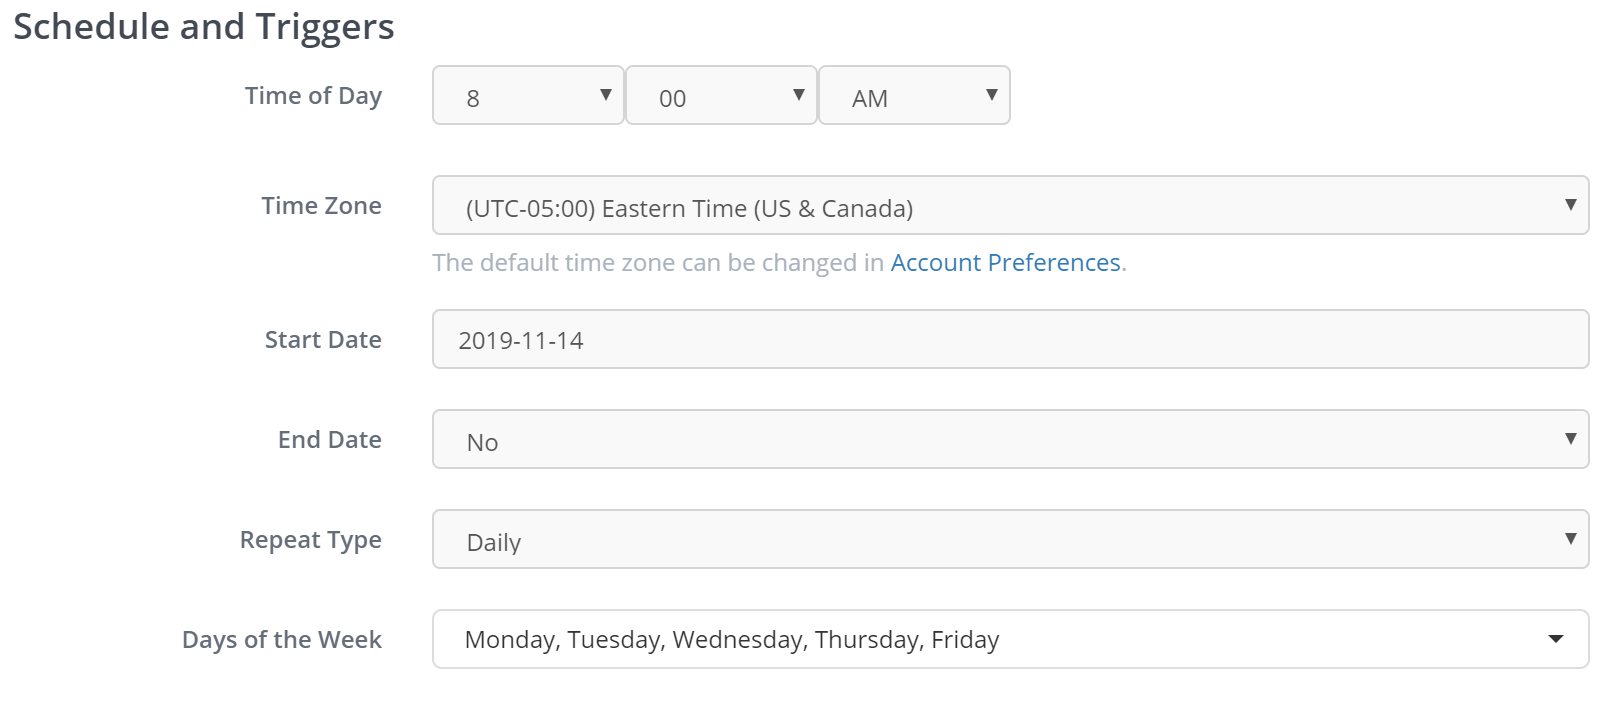Click the arrow icon on the minute selector

click(x=798, y=96)
